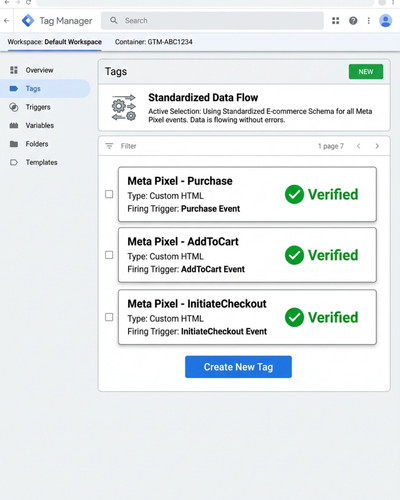Click Verified checkmark icon on AddToCart tag
The width and height of the screenshot is (400, 500).
[294, 255]
